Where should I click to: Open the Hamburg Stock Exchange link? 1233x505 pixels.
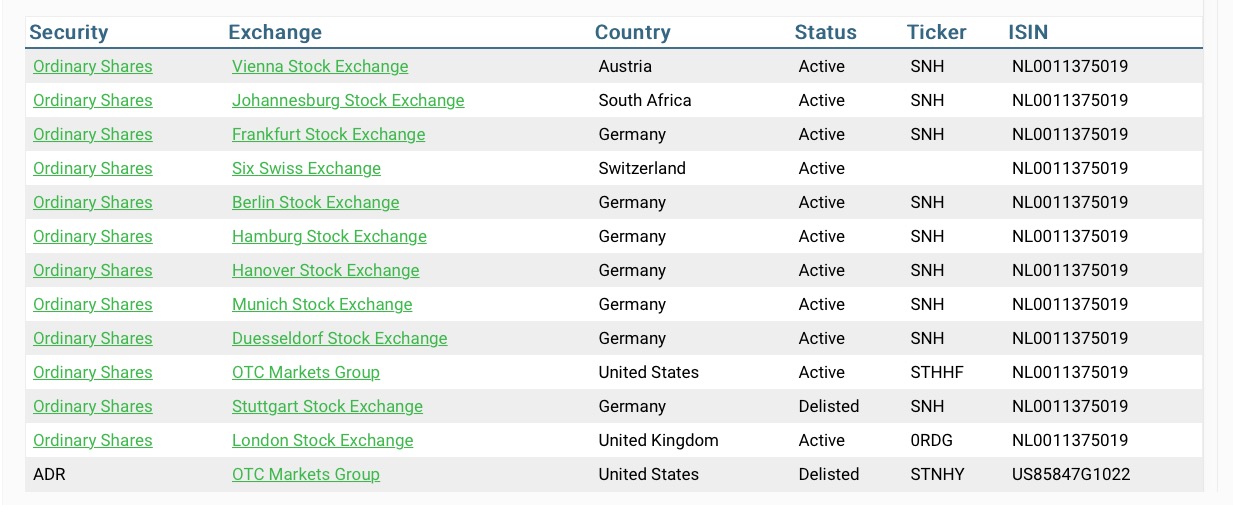pyautogui.click(x=329, y=237)
